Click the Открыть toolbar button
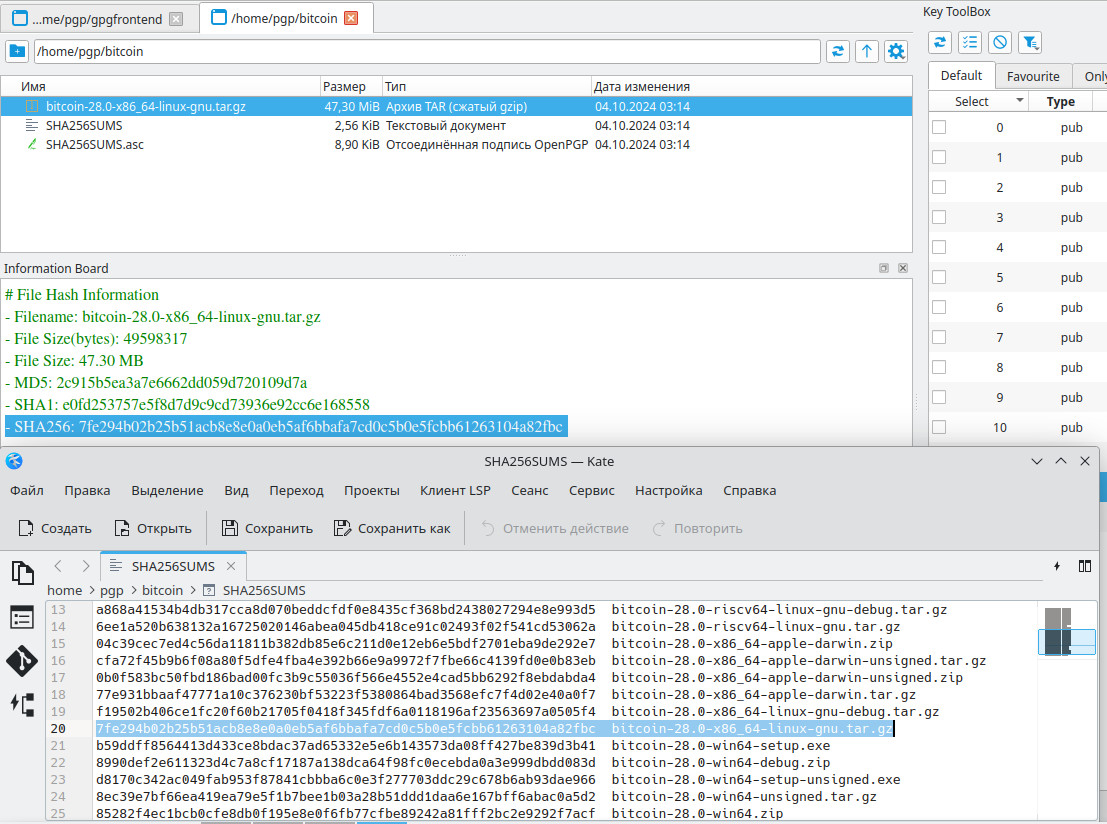1107x824 pixels. tap(153, 528)
